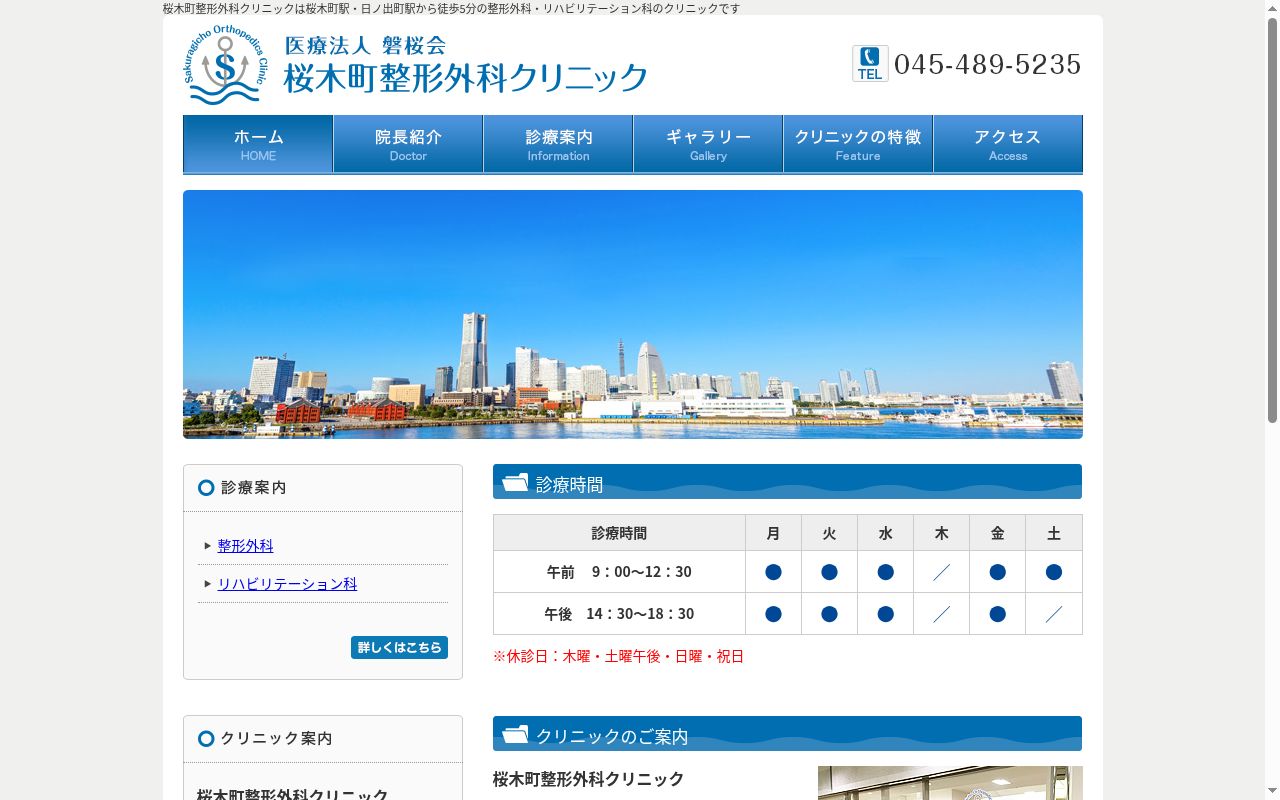This screenshot has width=1280, height=800.
Task: Click the afternoon Friday open dot
Action: (x=997, y=614)
